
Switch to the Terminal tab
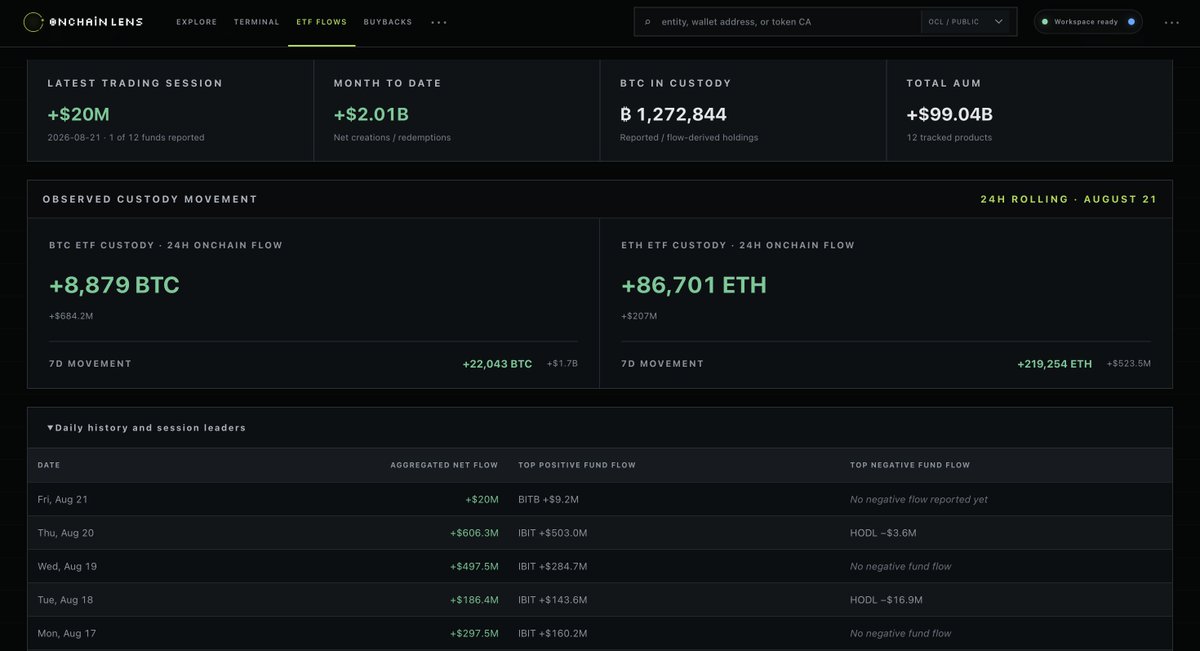pos(257,22)
